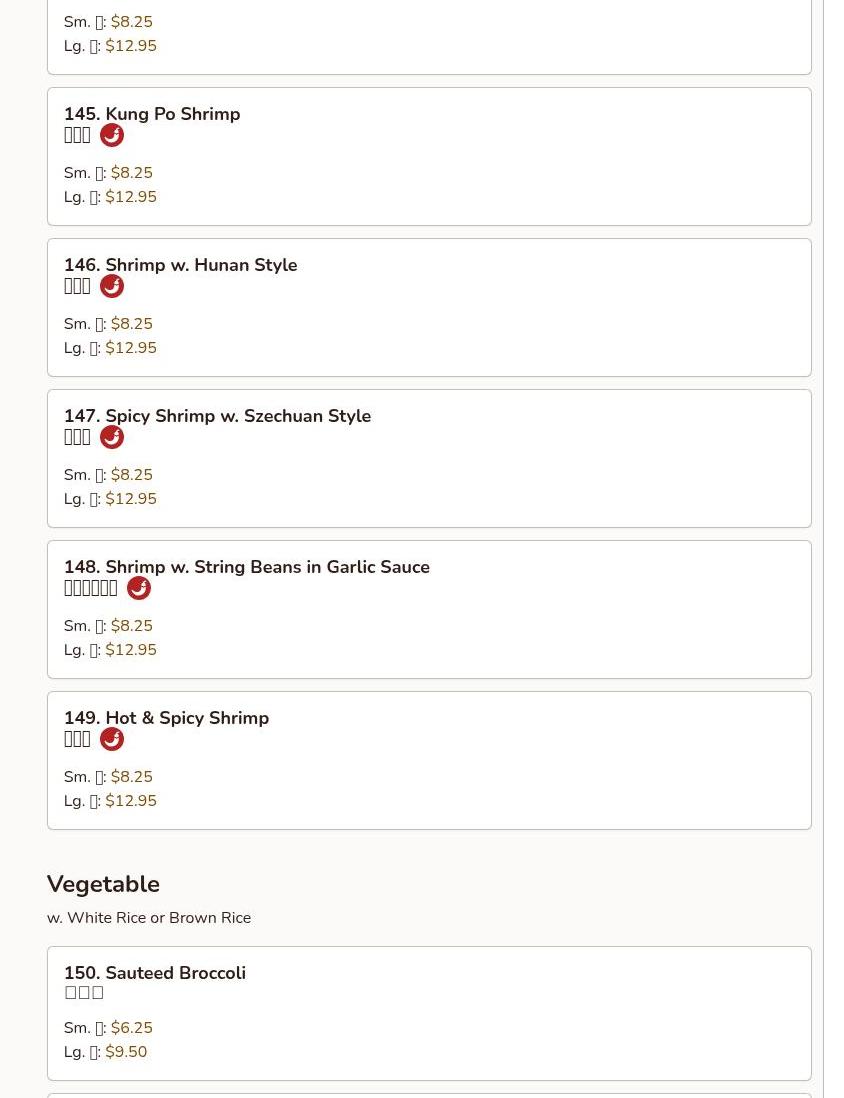Screen dimensions: 844x1098
Task: Click the spicy chili icon for Kung Po Shrimp
Action: (112, 135)
